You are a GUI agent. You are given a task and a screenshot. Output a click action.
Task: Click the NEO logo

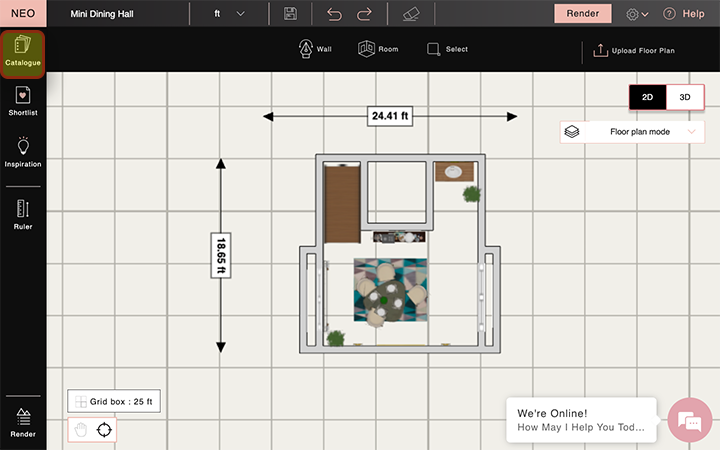23,13
